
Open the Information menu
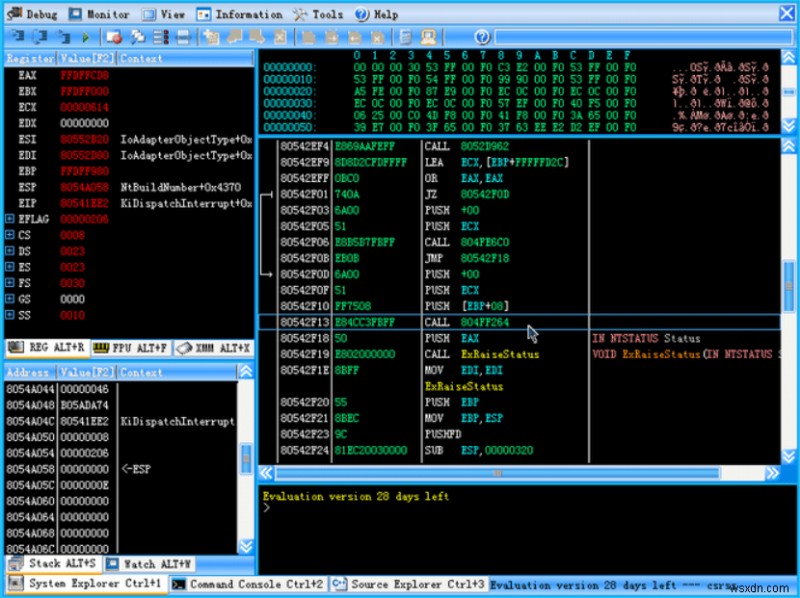tap(239, 14)
